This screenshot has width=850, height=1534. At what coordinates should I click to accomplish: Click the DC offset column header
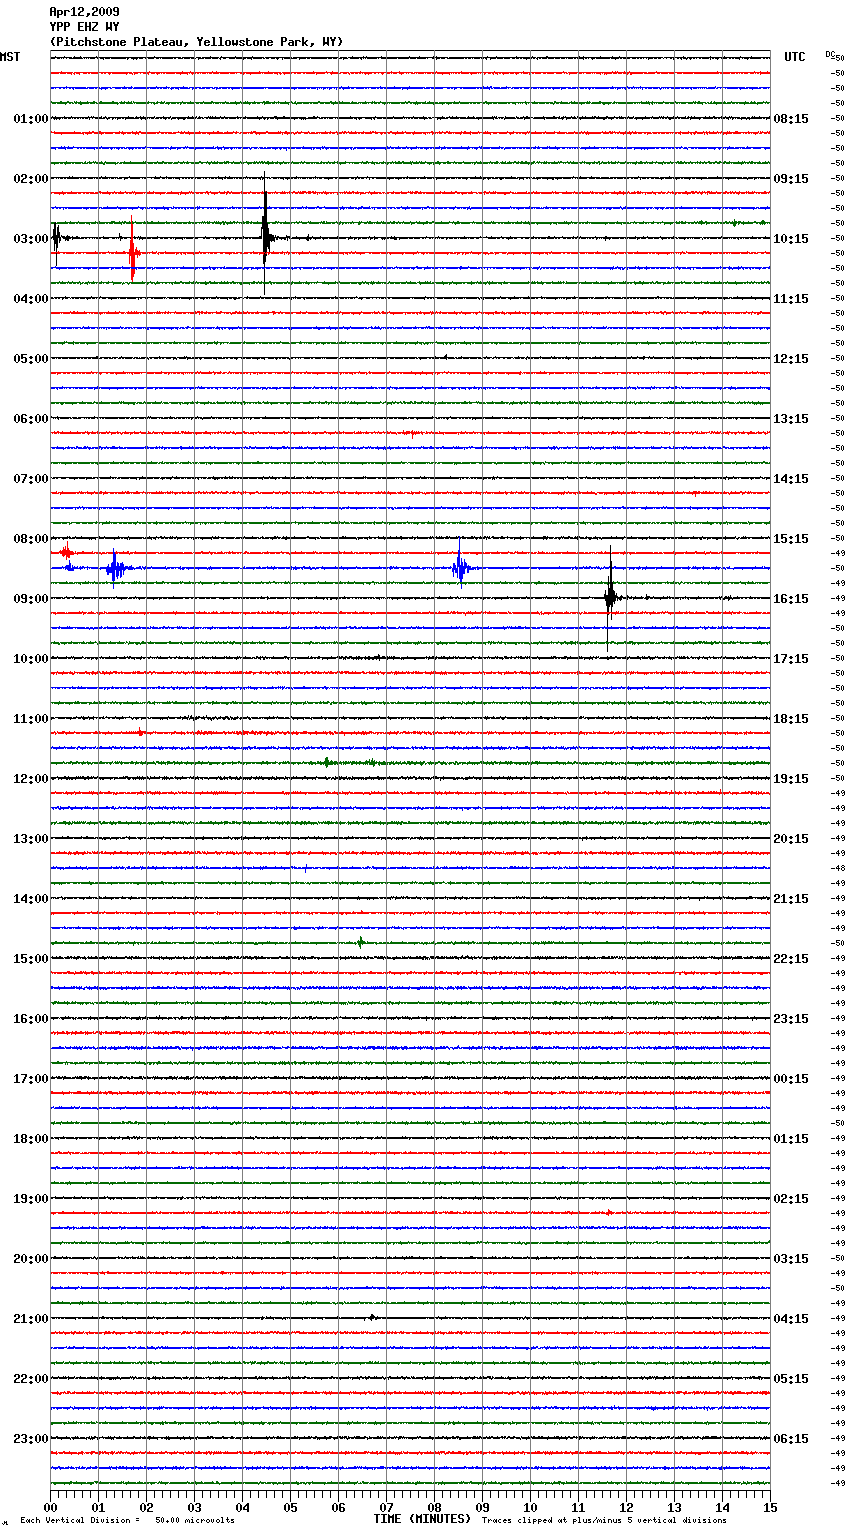pyautogui.click(x=830, y=54)
